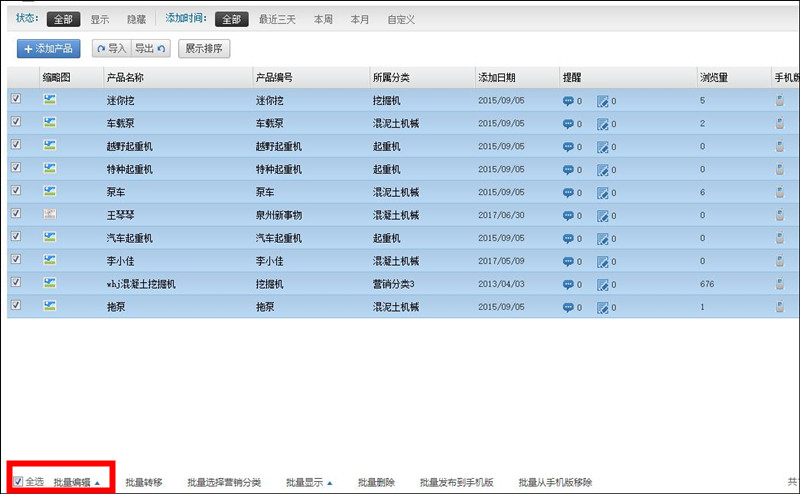Click the thumbnail icon for 越野起重机
Viewport: 800px width, 494px height.
[49, 146]
